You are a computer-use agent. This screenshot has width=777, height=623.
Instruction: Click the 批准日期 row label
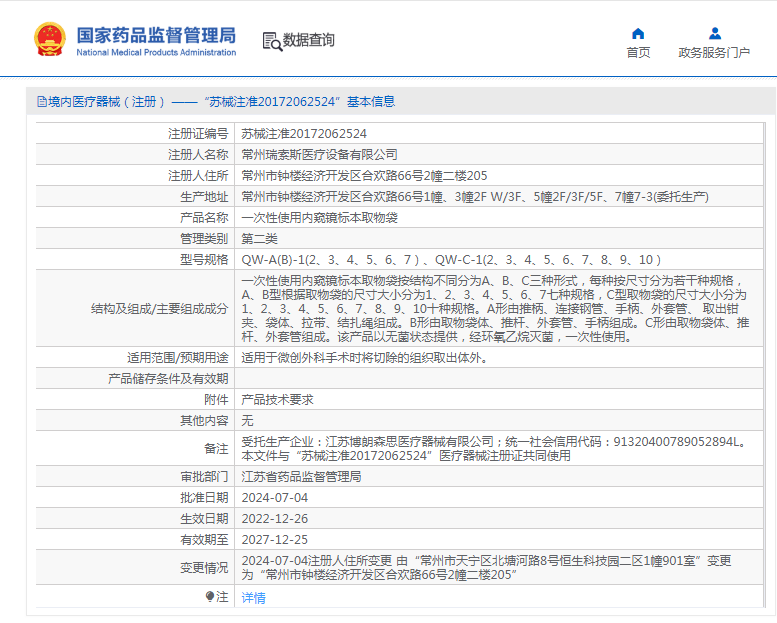tap(204, 498)
